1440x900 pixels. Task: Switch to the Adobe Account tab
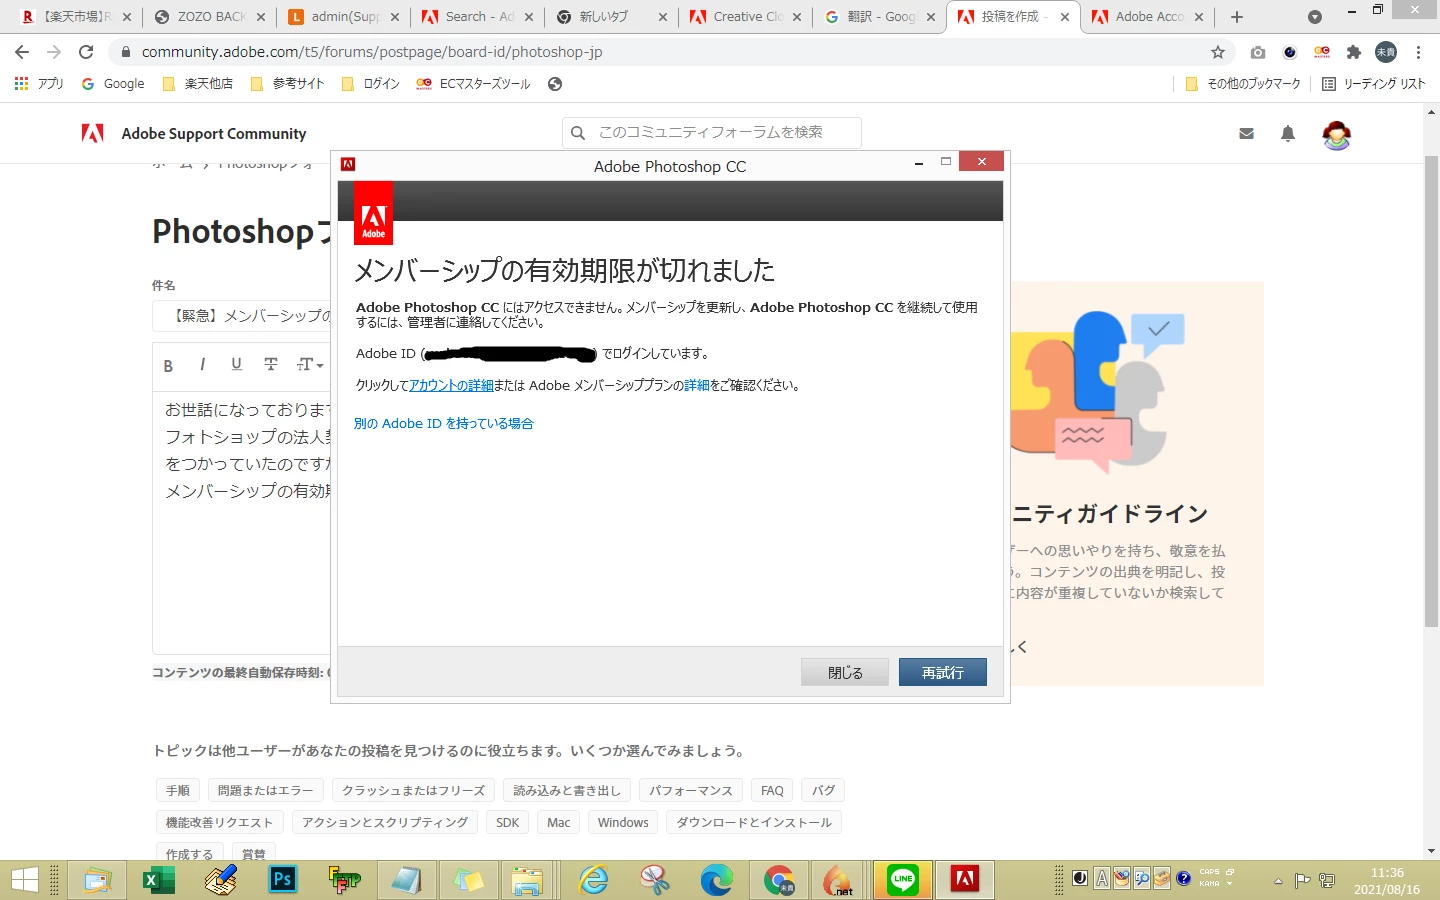(1146, 17)
